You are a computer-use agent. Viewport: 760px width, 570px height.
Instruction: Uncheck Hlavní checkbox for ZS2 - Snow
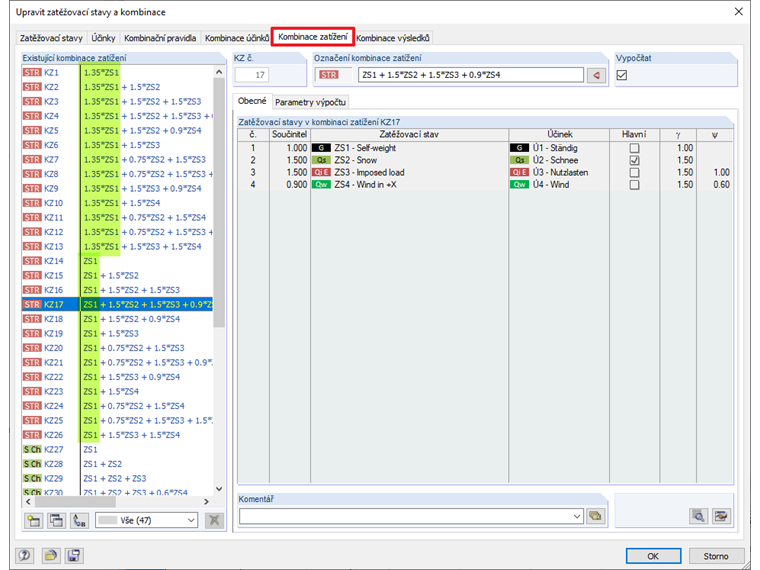click(x=634, y=160)
